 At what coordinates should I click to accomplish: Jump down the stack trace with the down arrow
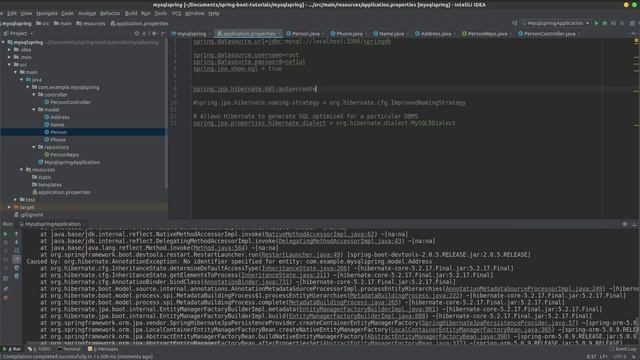coord(16,242)
